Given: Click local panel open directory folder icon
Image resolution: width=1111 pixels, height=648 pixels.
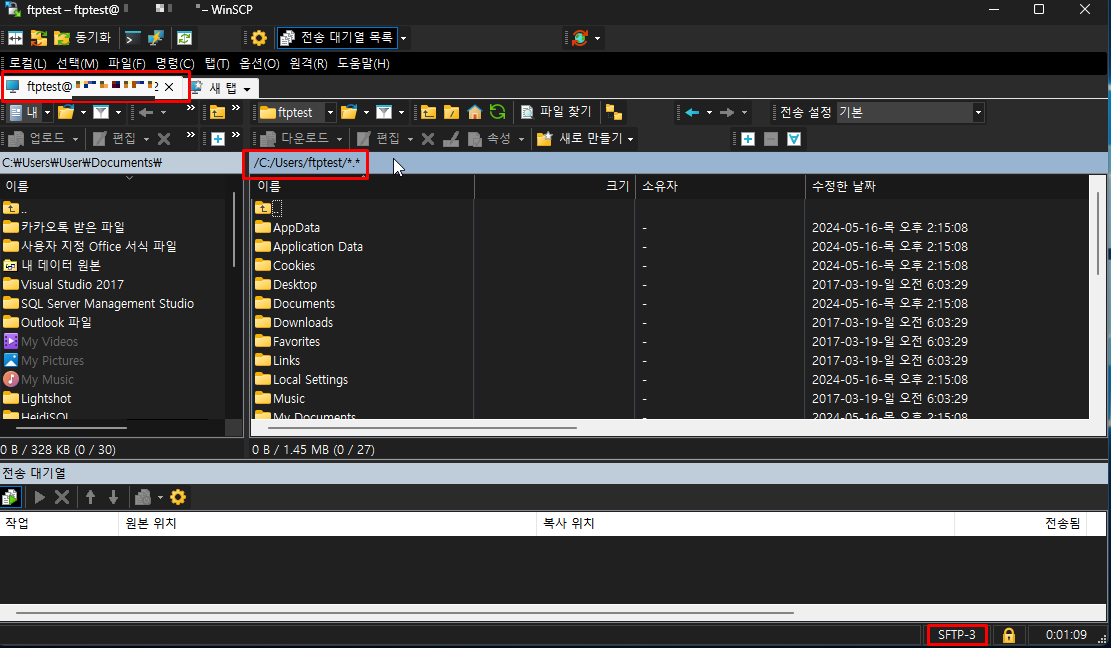Looking at the screenshot, I should point(66,113).
